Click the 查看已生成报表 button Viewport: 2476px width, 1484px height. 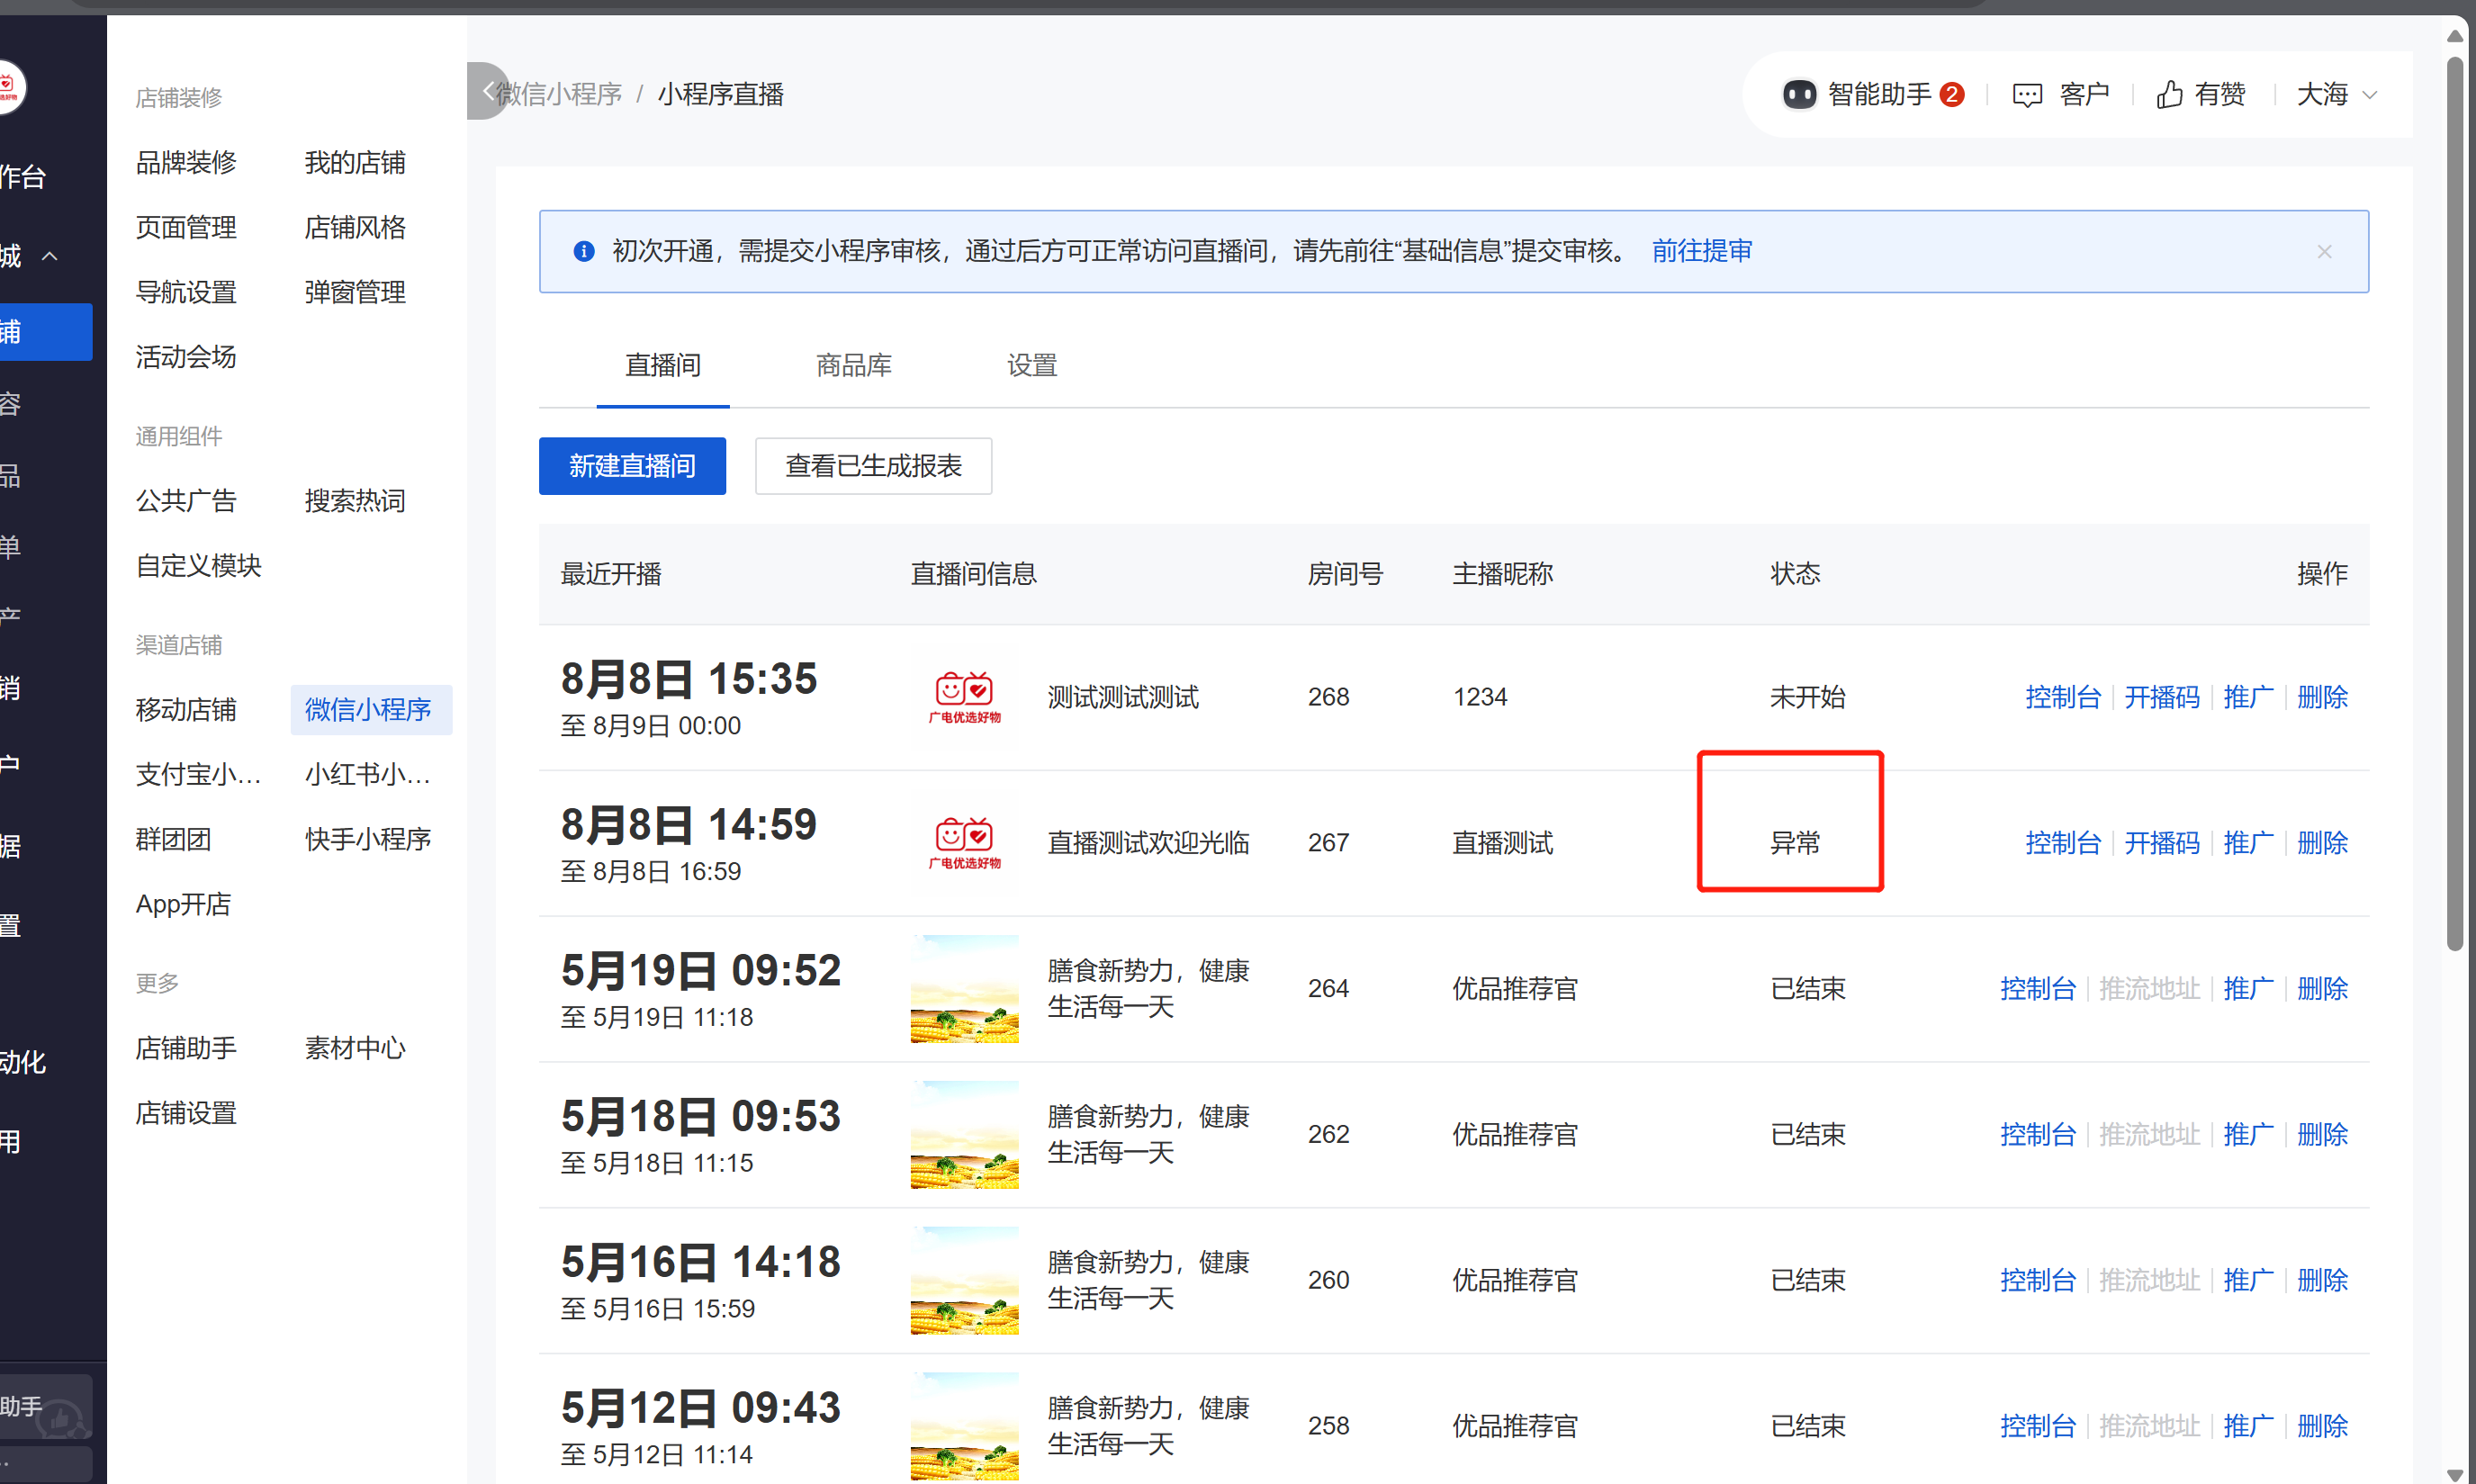tap(873, 466)
